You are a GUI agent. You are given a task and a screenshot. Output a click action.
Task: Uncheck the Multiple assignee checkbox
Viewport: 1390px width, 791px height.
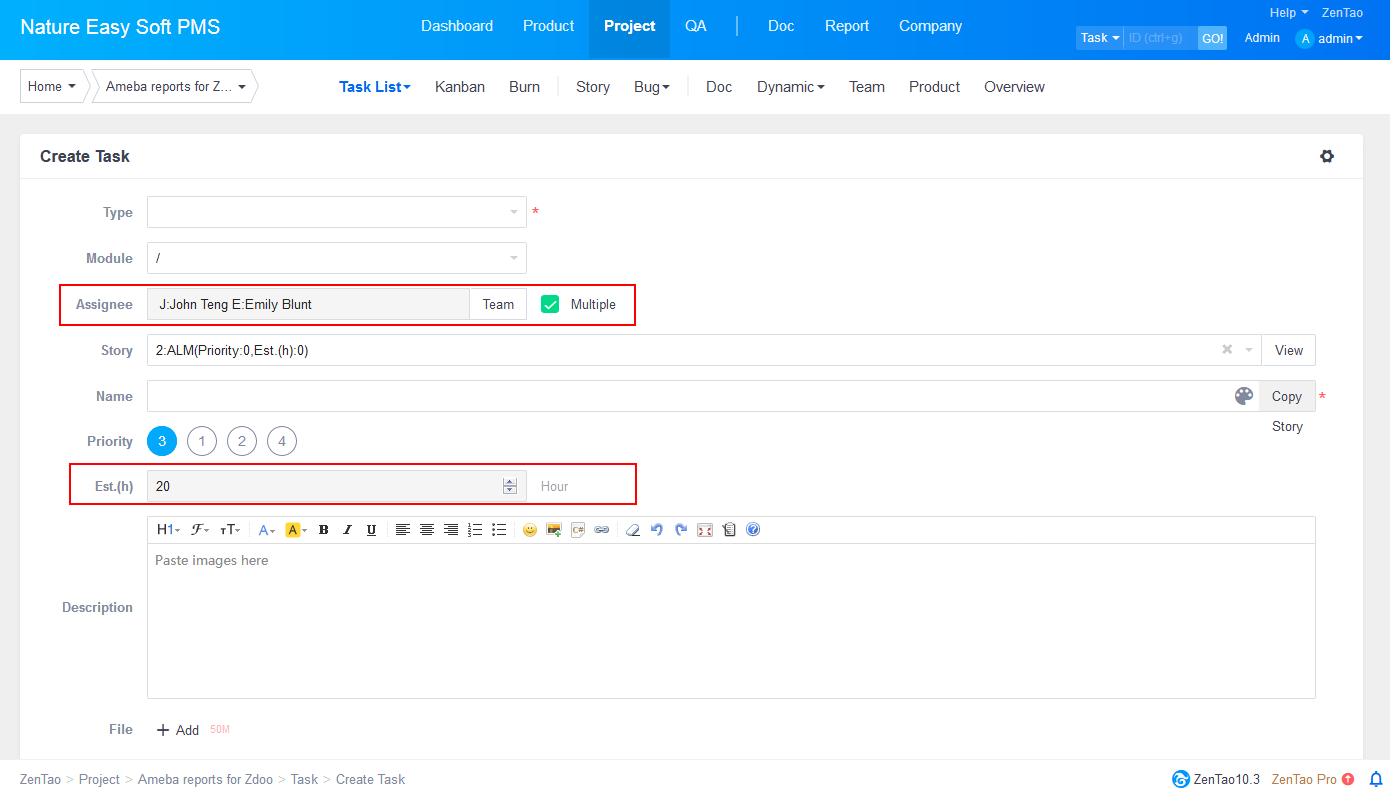[x=550, y=304]
